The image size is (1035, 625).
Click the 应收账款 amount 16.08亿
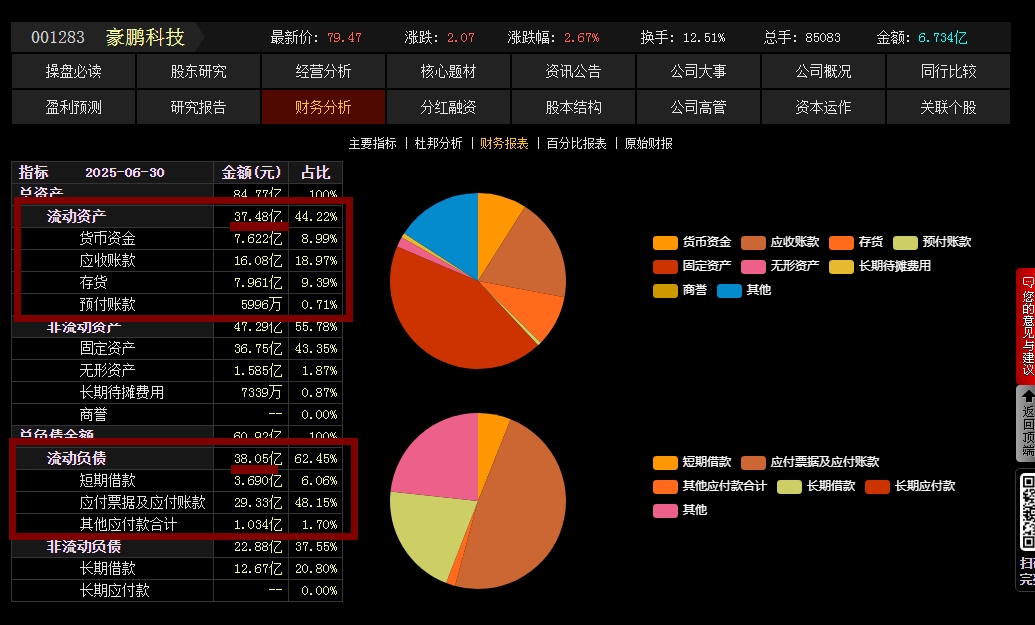coord(257,261)
